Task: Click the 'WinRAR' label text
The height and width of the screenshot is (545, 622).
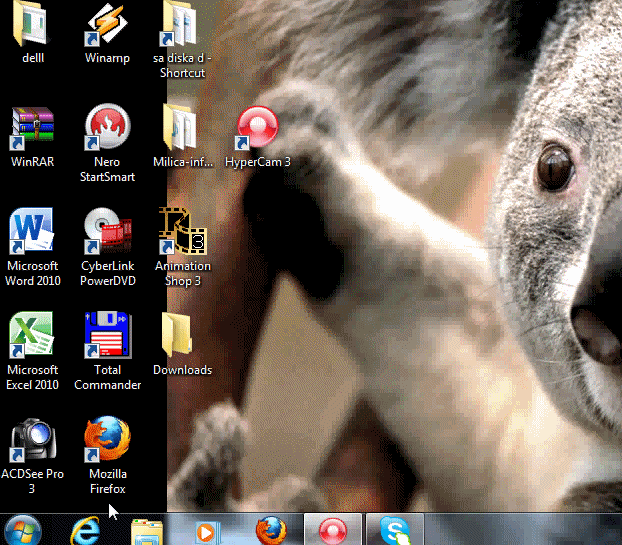Action: (x=33, y=162)
